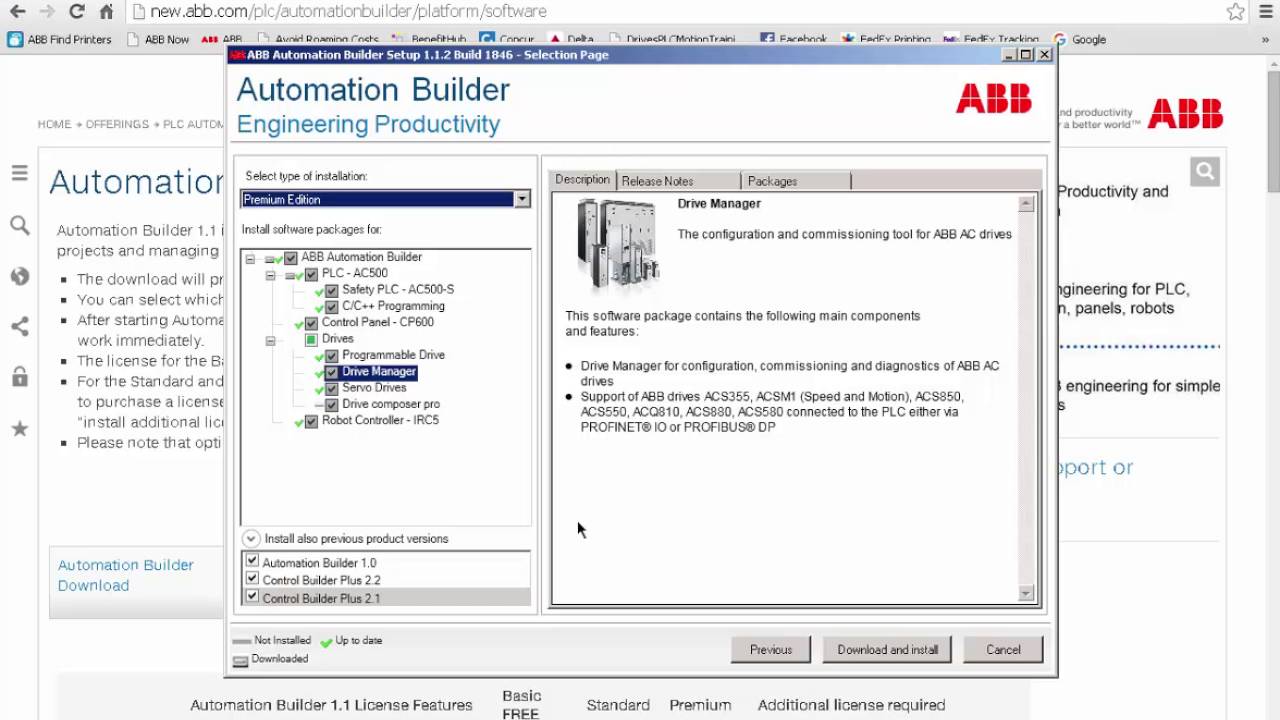The width and height of the screenshot is (1280, 720).
Task: Cancel the Automation Builder setup
Action: point(1003,650)
